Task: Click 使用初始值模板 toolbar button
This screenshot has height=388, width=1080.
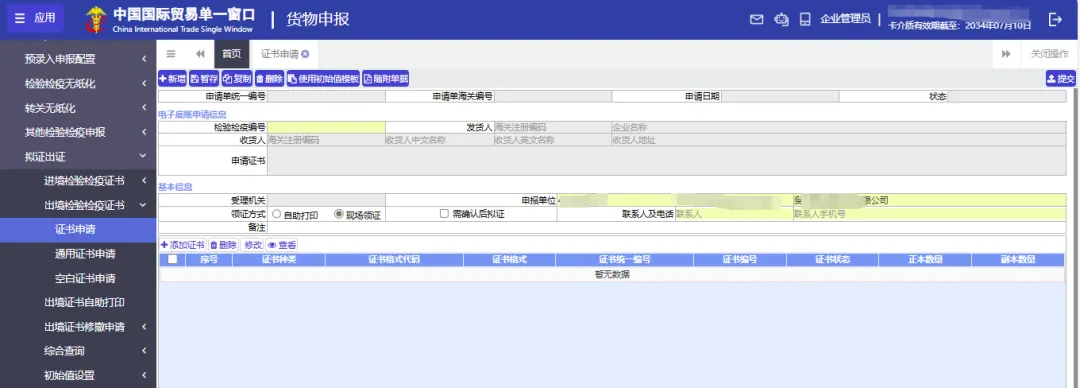Action: click(x=323, y=79)
